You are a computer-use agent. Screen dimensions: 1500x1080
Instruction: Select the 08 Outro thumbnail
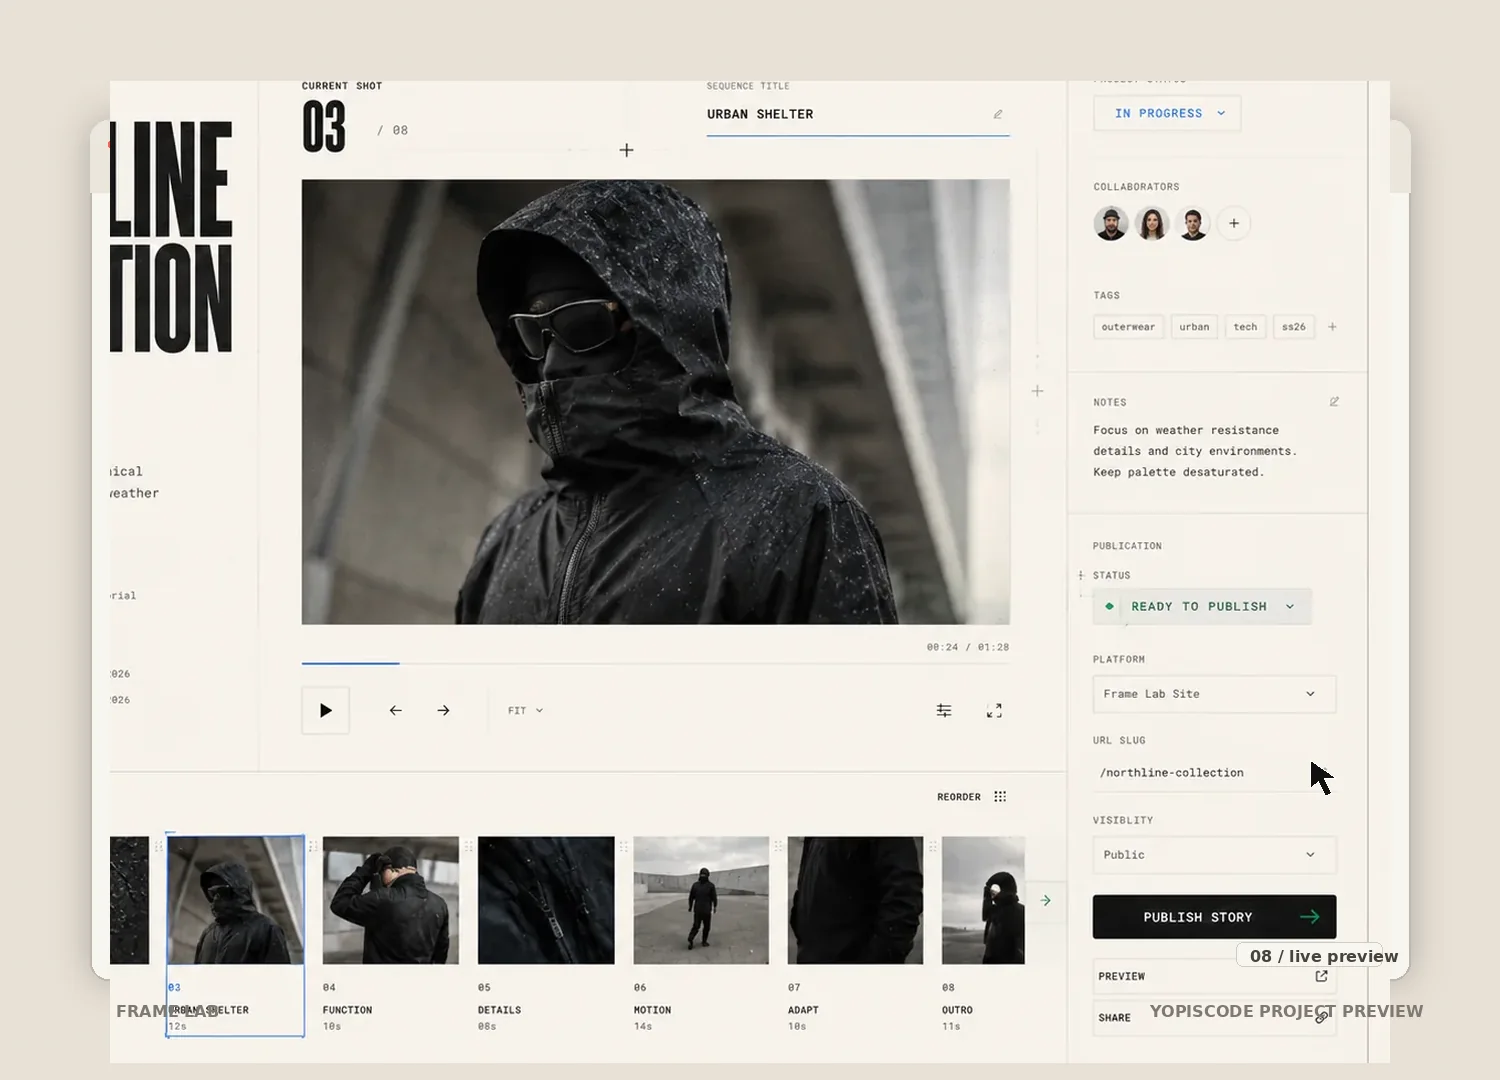coord(983,900)
